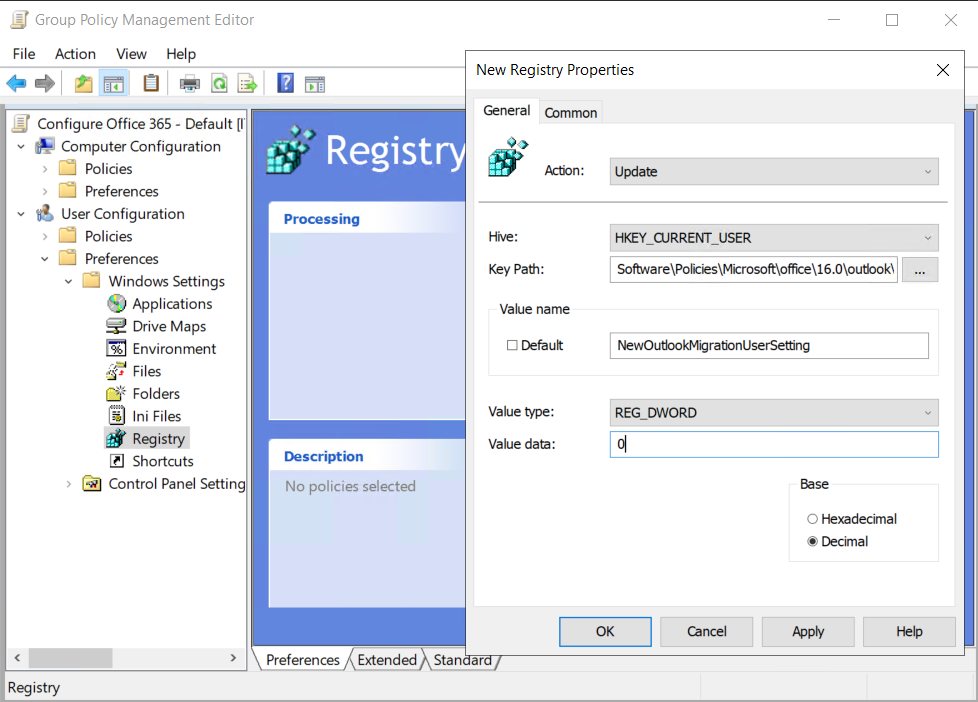Open the Value type dropdown
The height and width of the screenshot is (702, 978).
[773, 412]
